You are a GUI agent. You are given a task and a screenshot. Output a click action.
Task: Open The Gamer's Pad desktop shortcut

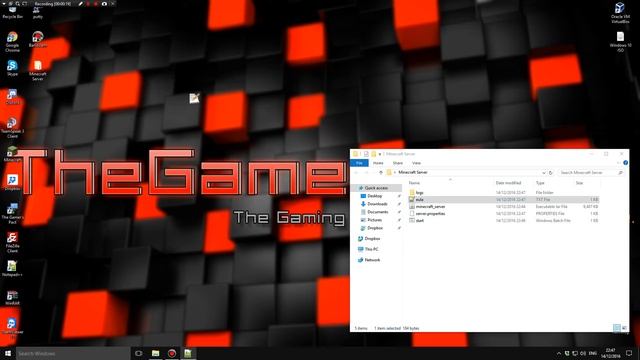(12, 213)
